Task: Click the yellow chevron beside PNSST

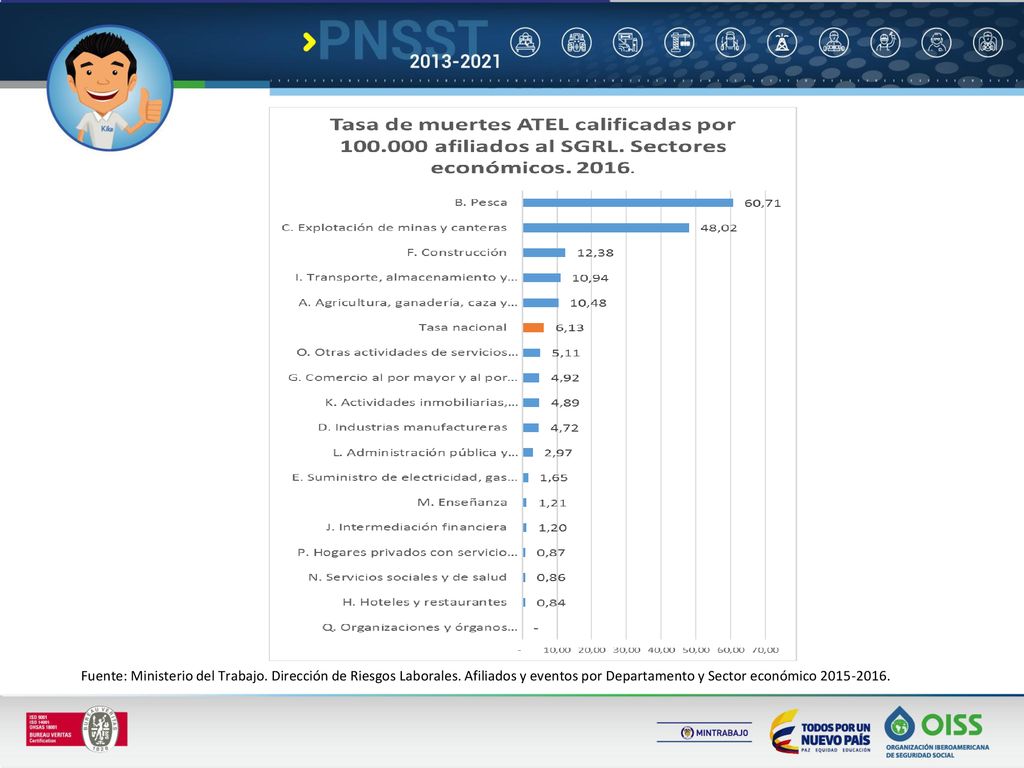Action: (x=310, y=42)
